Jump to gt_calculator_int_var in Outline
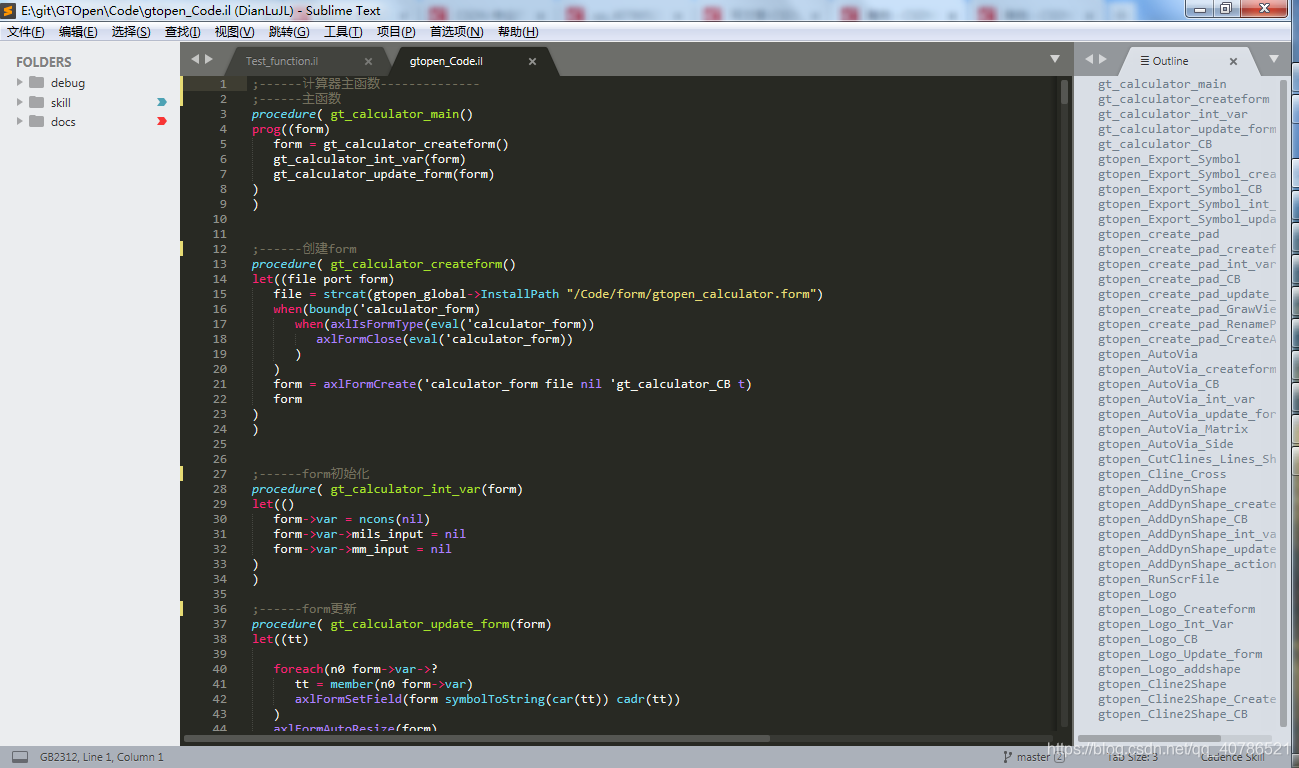Screen dimensions: 1299x768 (1173, 114)
